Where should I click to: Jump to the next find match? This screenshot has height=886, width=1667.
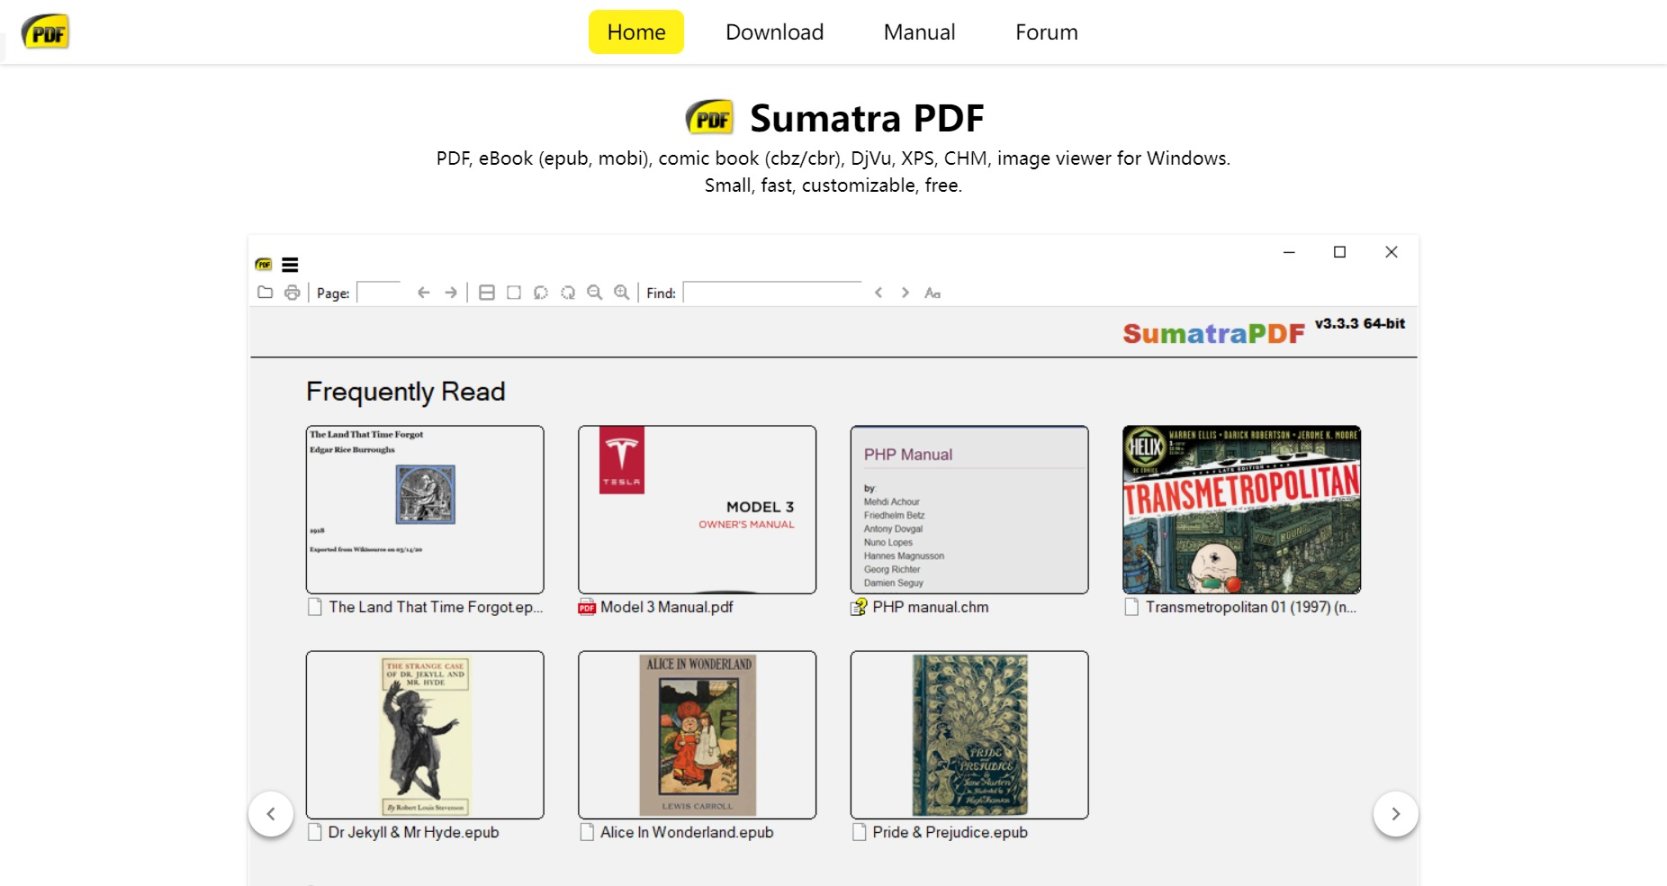[x=905, y=293]
